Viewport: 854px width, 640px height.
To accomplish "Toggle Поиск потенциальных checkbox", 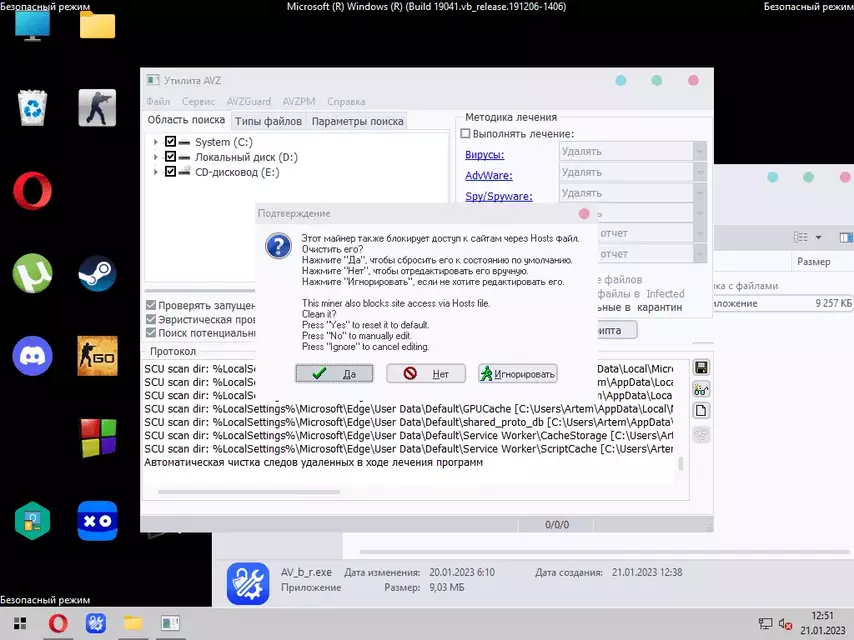I will point(151,333).
